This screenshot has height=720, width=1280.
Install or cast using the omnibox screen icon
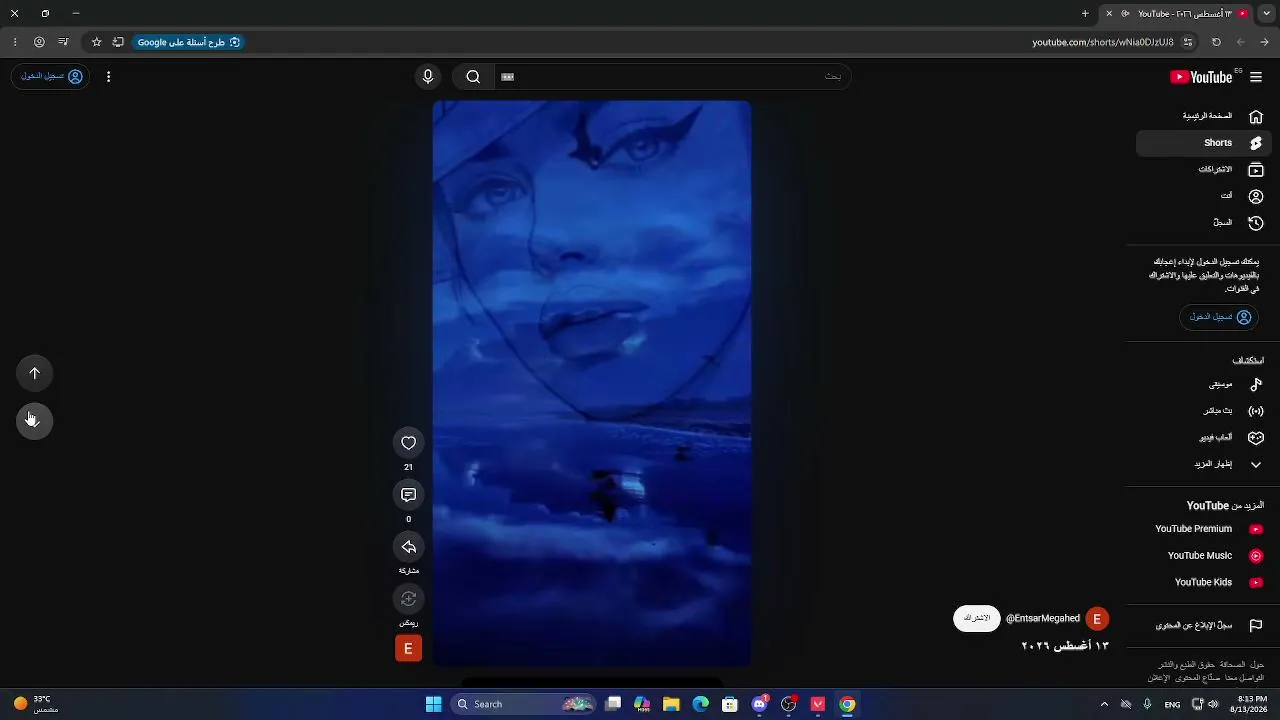click(x=118, y=42)
